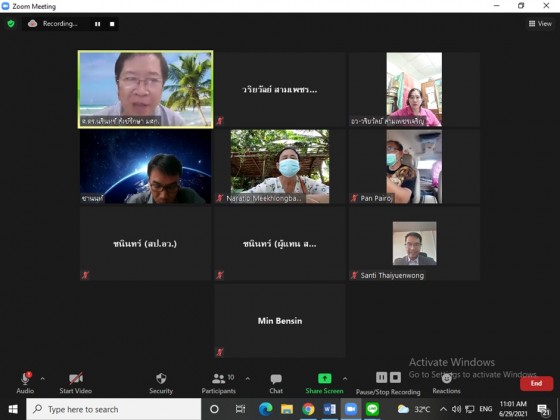This screenshot has height=420, width=560.
Task: Open the View layout menu
Action: coord(540,24)
